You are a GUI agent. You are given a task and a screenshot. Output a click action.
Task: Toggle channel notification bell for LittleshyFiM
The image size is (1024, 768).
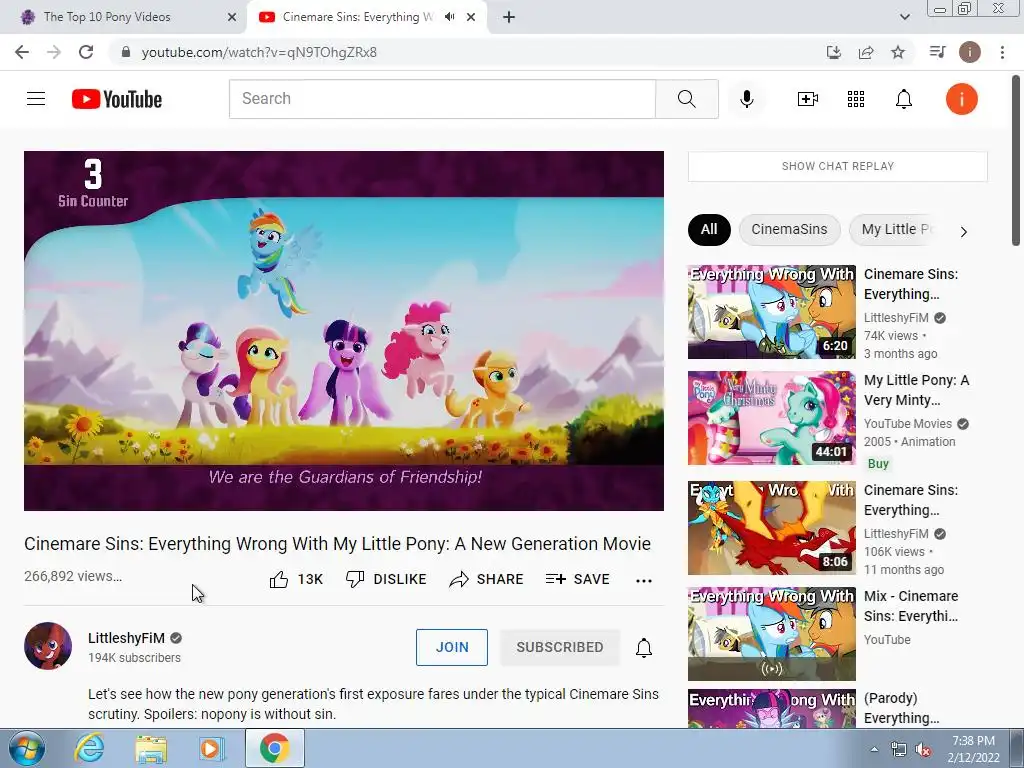click(644, 647)
